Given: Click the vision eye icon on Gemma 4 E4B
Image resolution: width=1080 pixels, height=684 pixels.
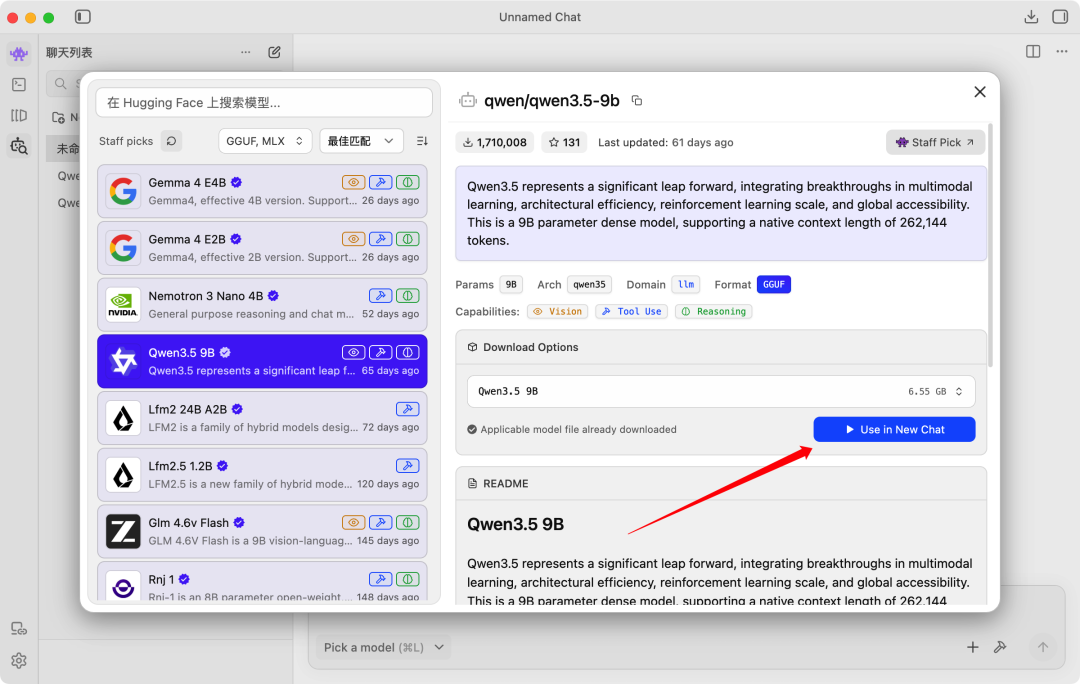Looking at the screenshot, I should point(353,182).
